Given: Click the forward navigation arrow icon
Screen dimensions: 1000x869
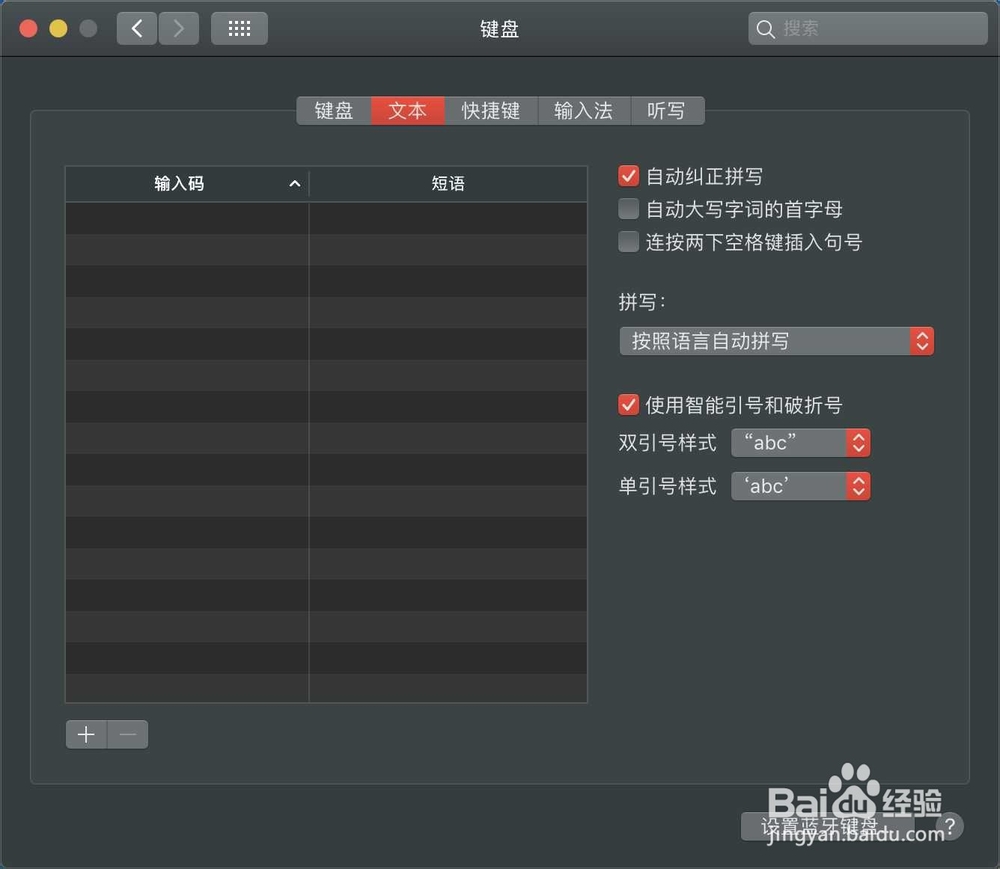Looking at the screenshot, I should [179, 28].
